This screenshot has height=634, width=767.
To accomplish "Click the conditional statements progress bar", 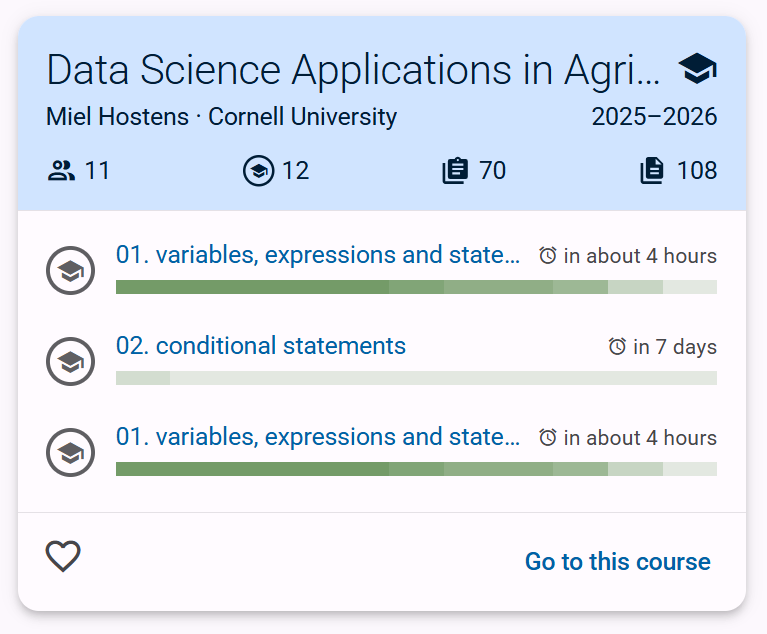I will (x=416, y=378).
